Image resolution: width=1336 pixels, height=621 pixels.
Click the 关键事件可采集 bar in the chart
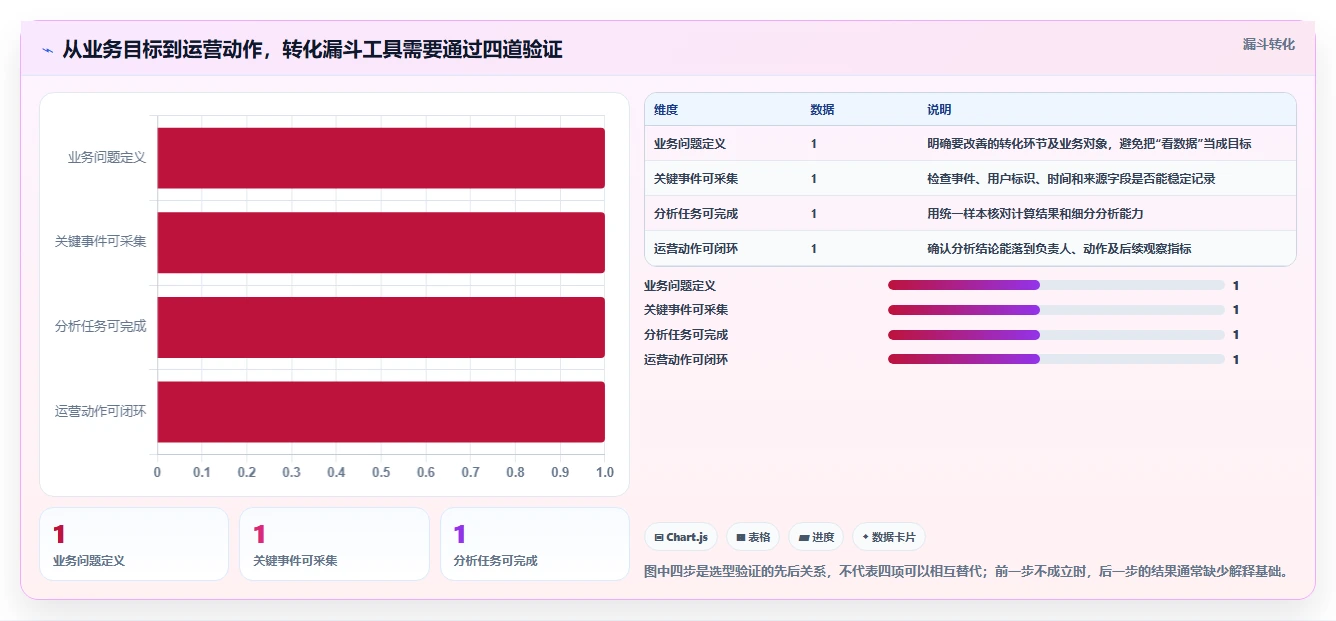[x=381, y=242]
